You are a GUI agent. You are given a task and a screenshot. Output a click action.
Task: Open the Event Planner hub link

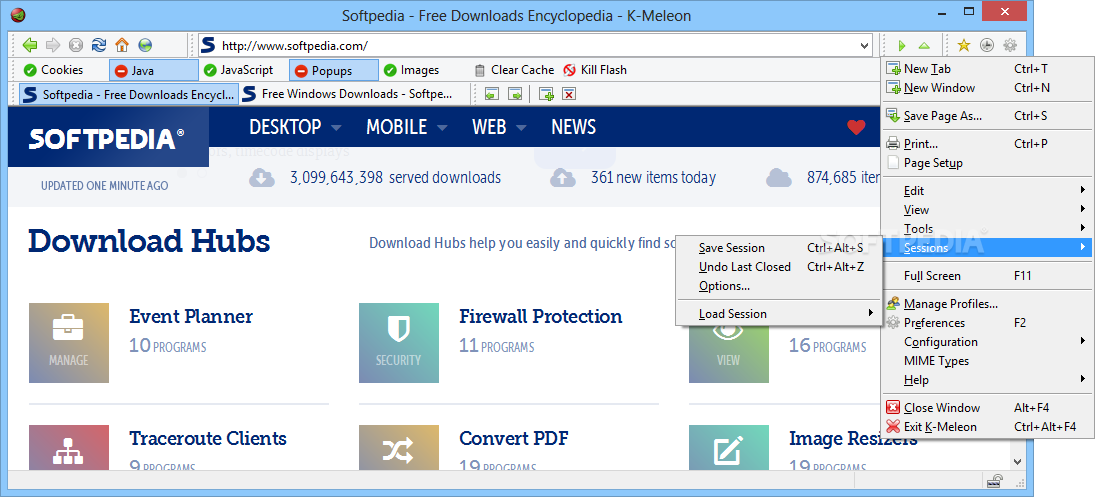[x=191, y=316]
